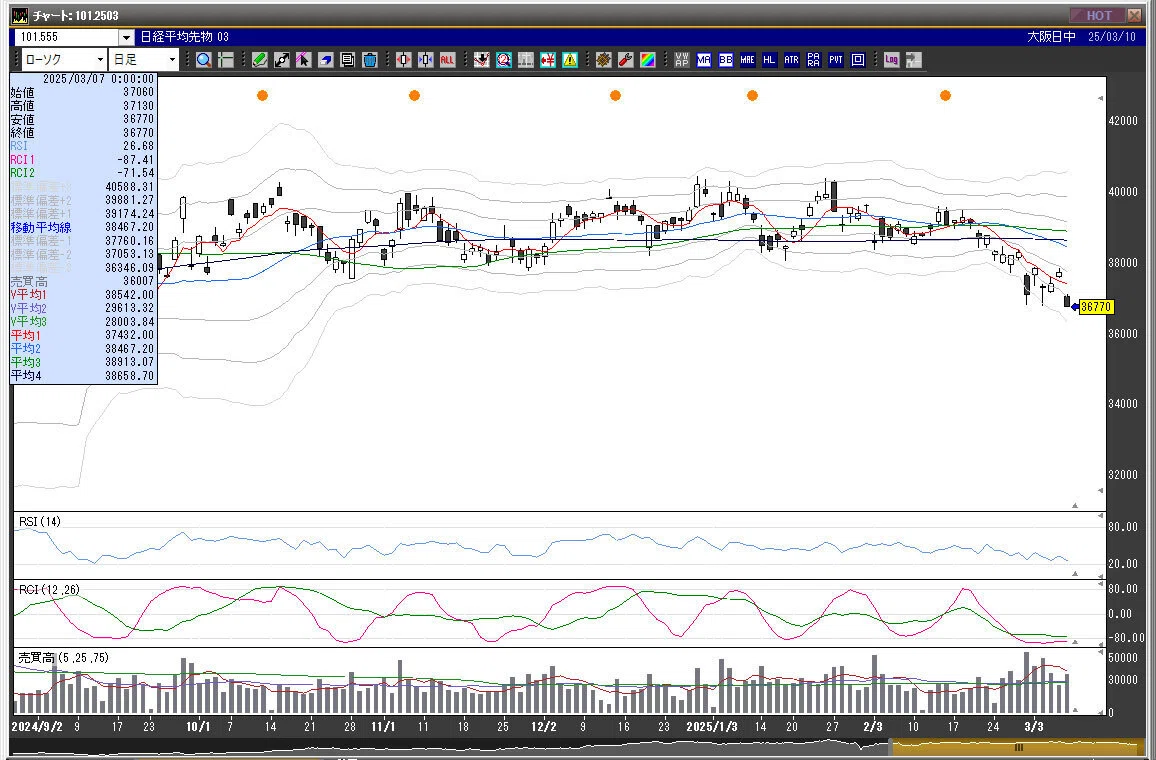Toggle the PVT pivot indicator
Image resolution: width=1156 pixels, height=760 pixels.
click(x=835, y=60)
